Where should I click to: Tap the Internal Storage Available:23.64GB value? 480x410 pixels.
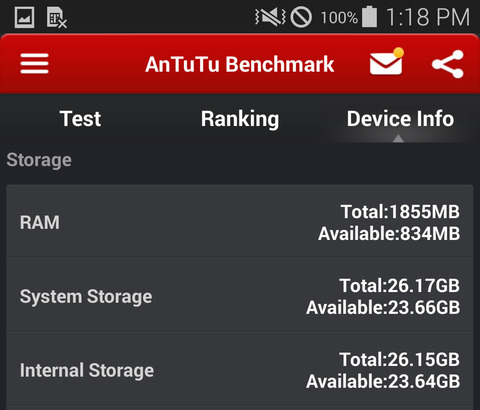pyautogui.click(x=383, y=381)
